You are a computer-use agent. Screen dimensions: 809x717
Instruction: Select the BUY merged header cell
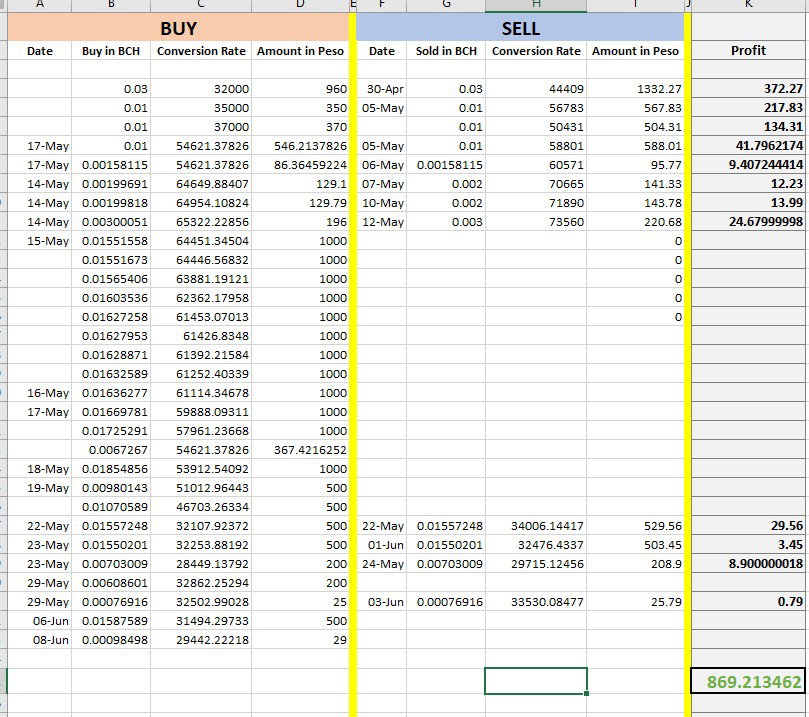[179, 28]
